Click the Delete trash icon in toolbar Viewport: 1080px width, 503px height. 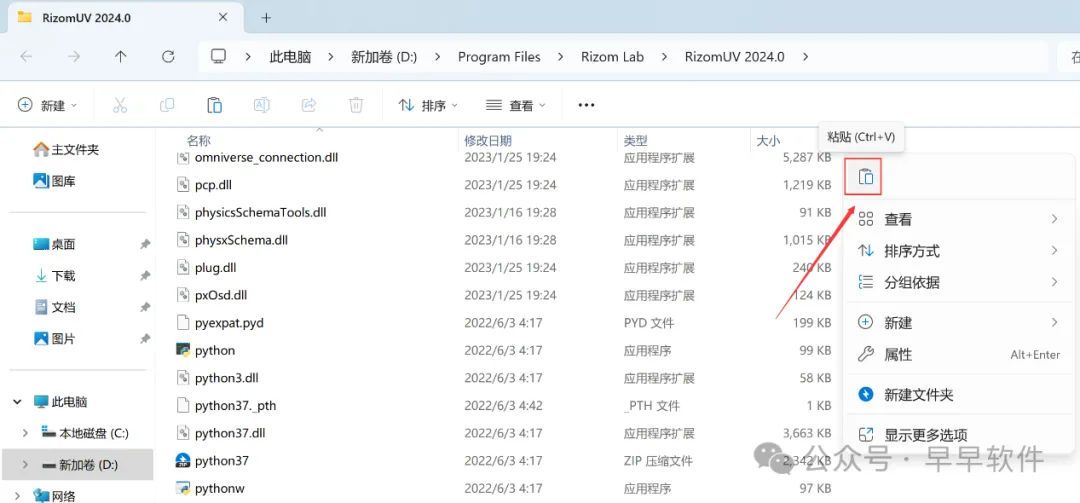(x=355, y=105)
